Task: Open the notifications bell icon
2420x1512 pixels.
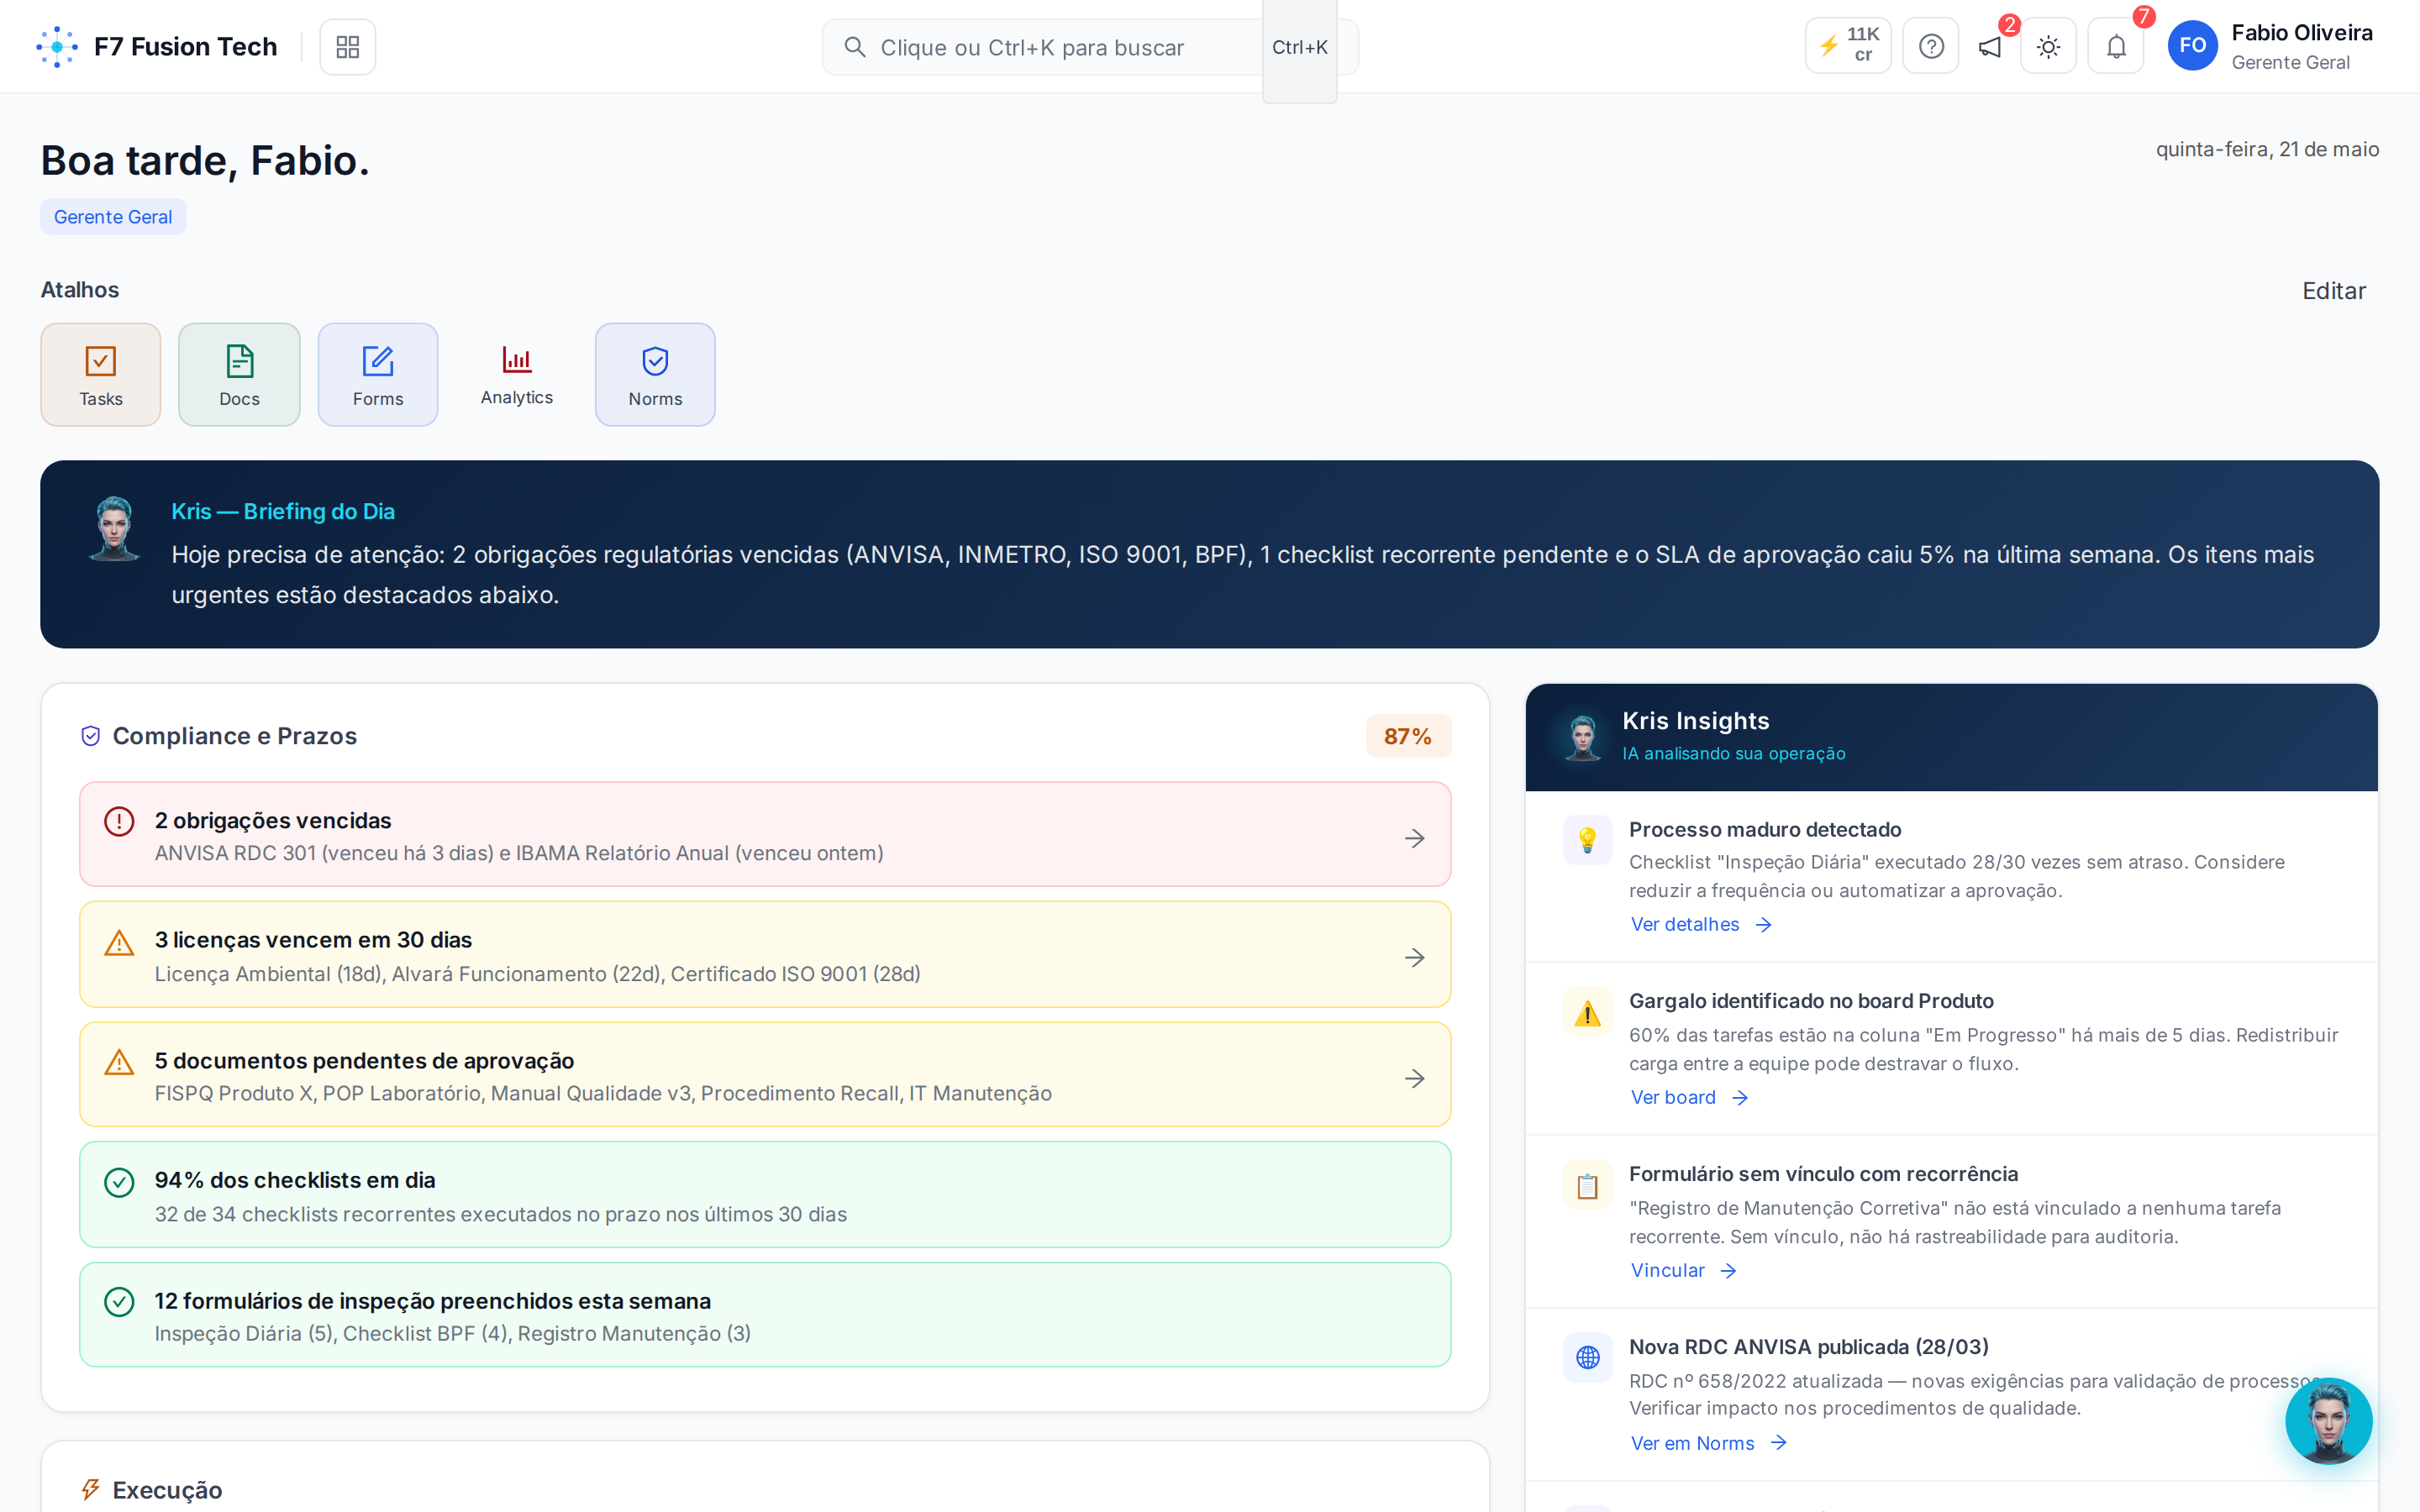Action: point(2115,46)
